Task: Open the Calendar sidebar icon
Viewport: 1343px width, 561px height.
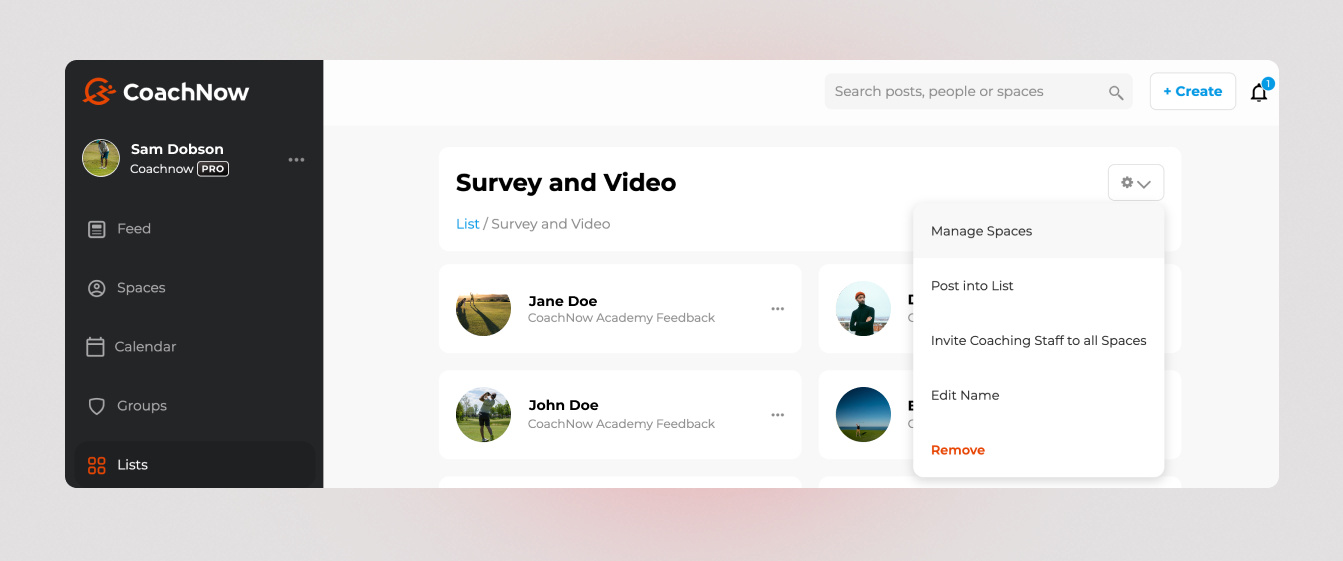Action: [x=96, y=347]
